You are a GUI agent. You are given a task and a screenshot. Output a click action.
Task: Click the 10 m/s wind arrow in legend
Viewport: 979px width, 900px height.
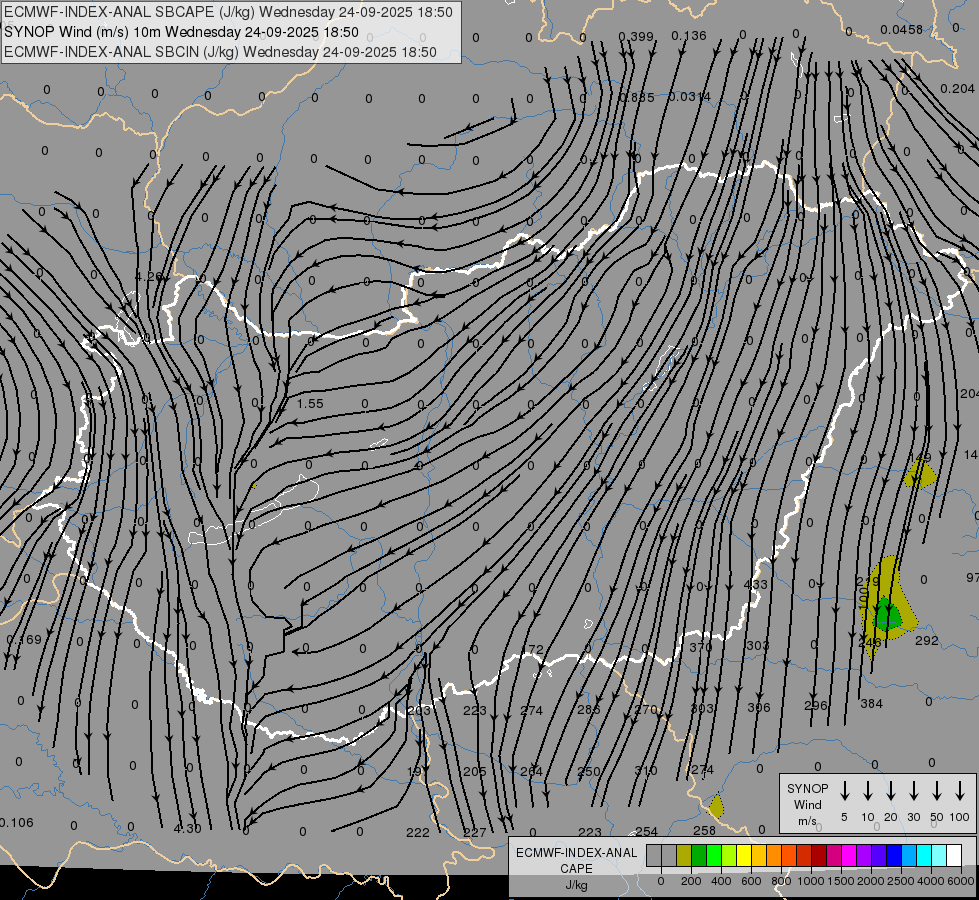(867, 791)
